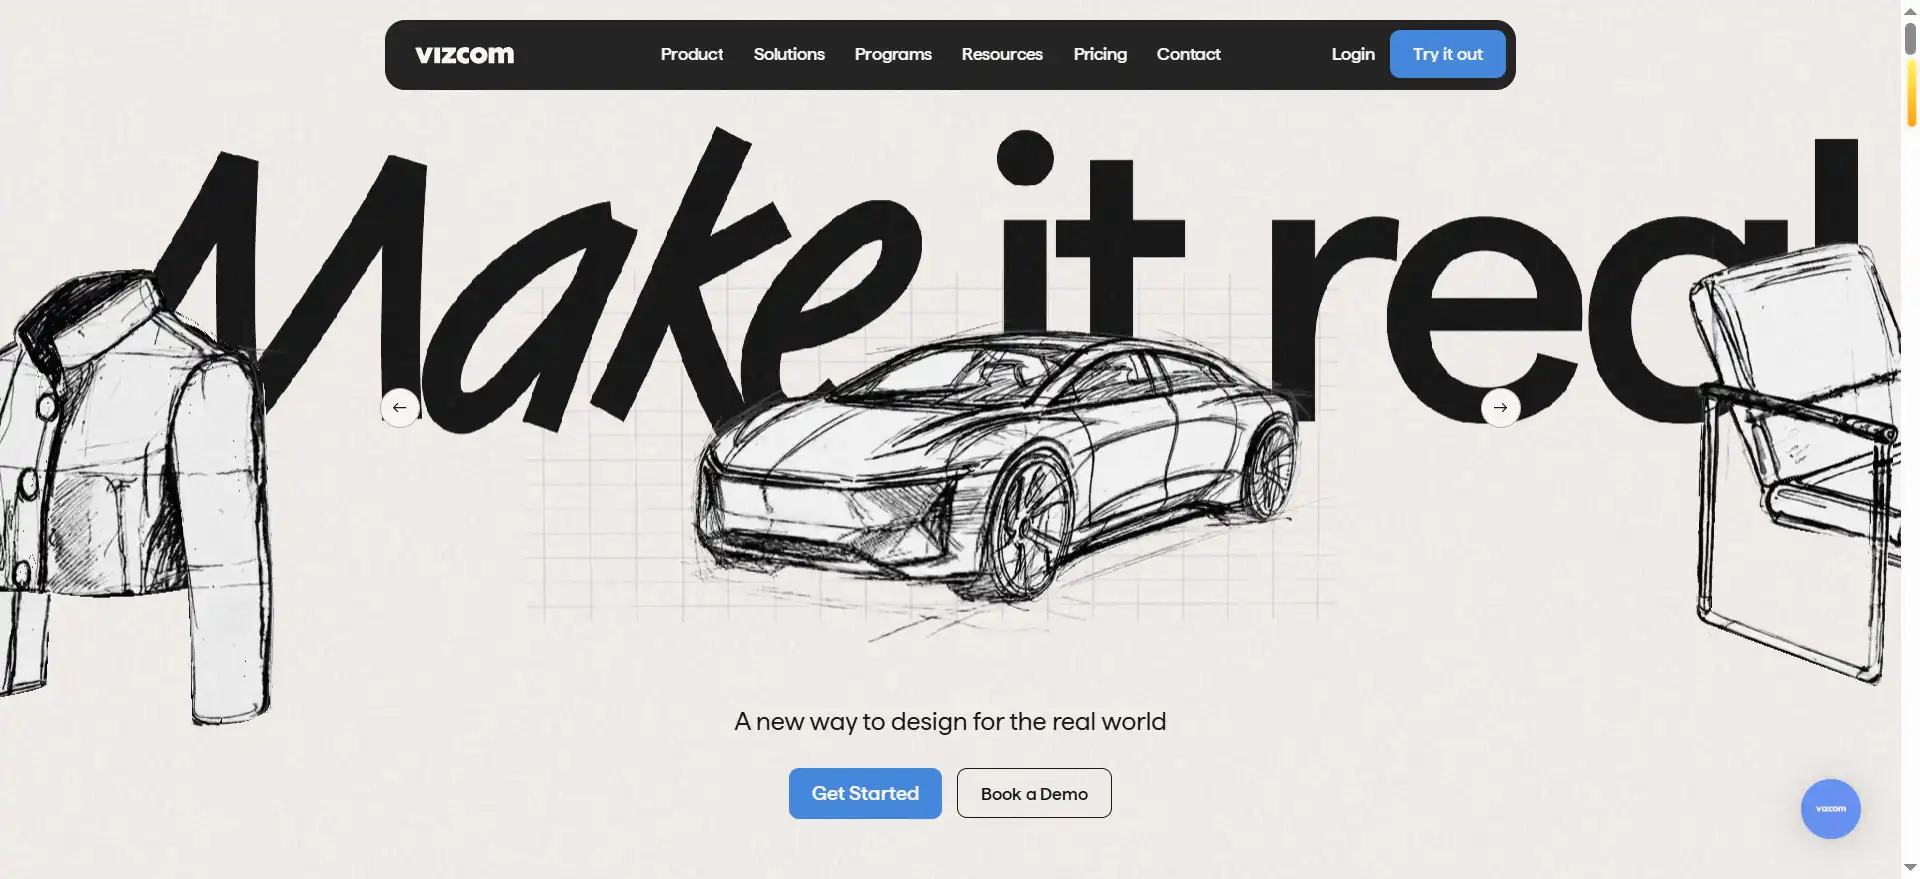Click the Book a Demo button
Screen dimensions: 1920x879
(x=1034, y=793)
